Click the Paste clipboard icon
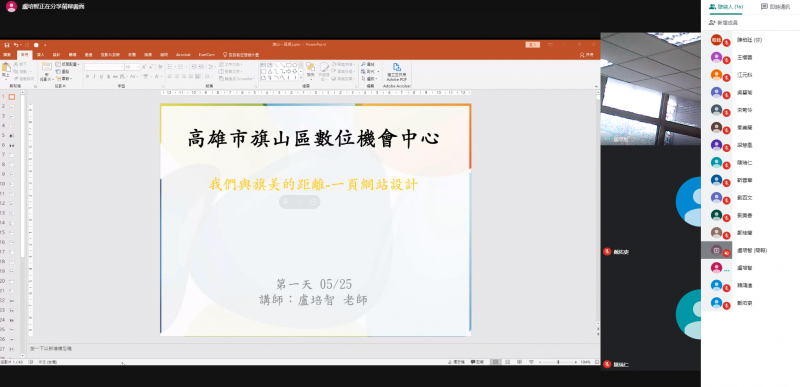Screen dimensions: 800x387 (x=6, y=68)
